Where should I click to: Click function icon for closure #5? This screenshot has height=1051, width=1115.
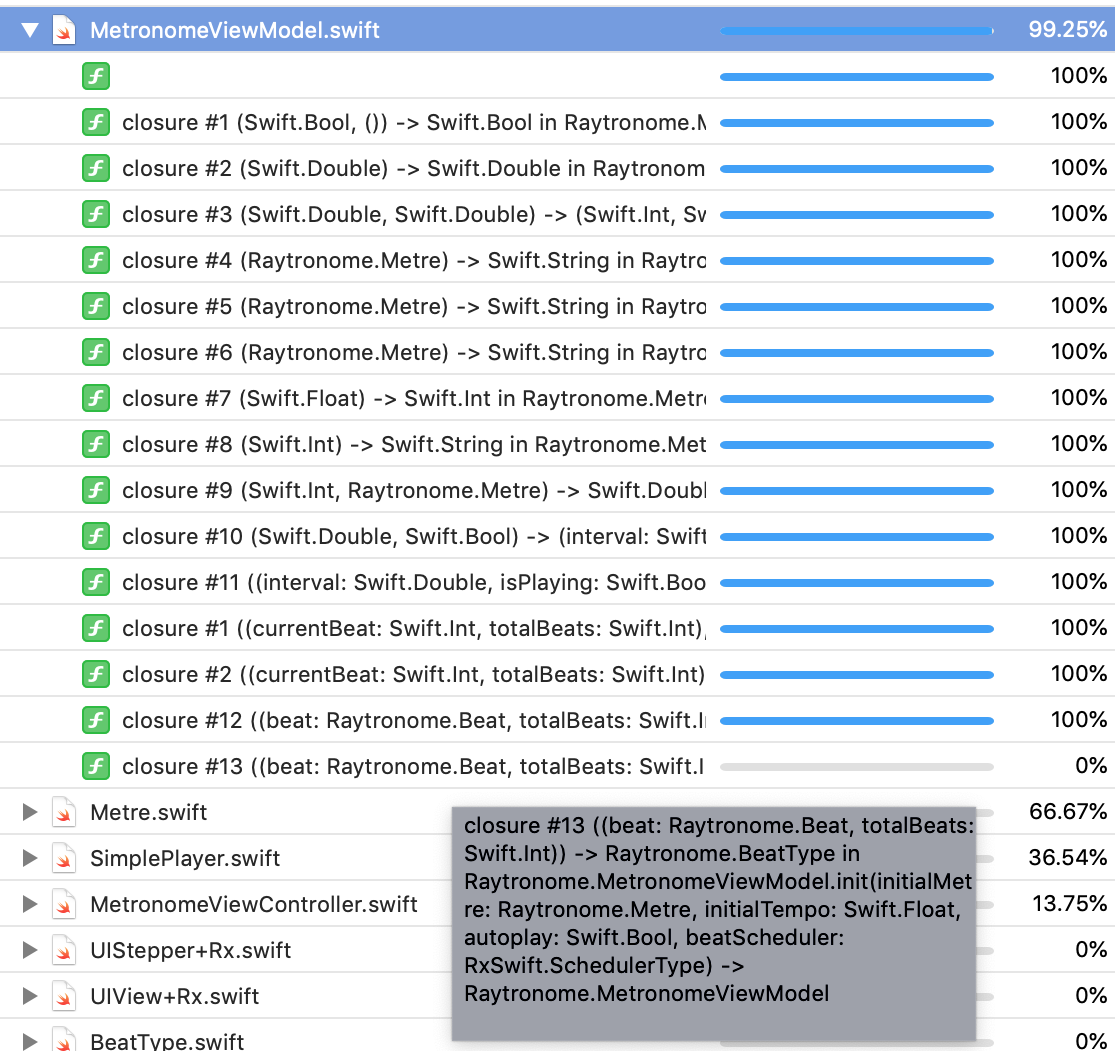click(96, 306)
